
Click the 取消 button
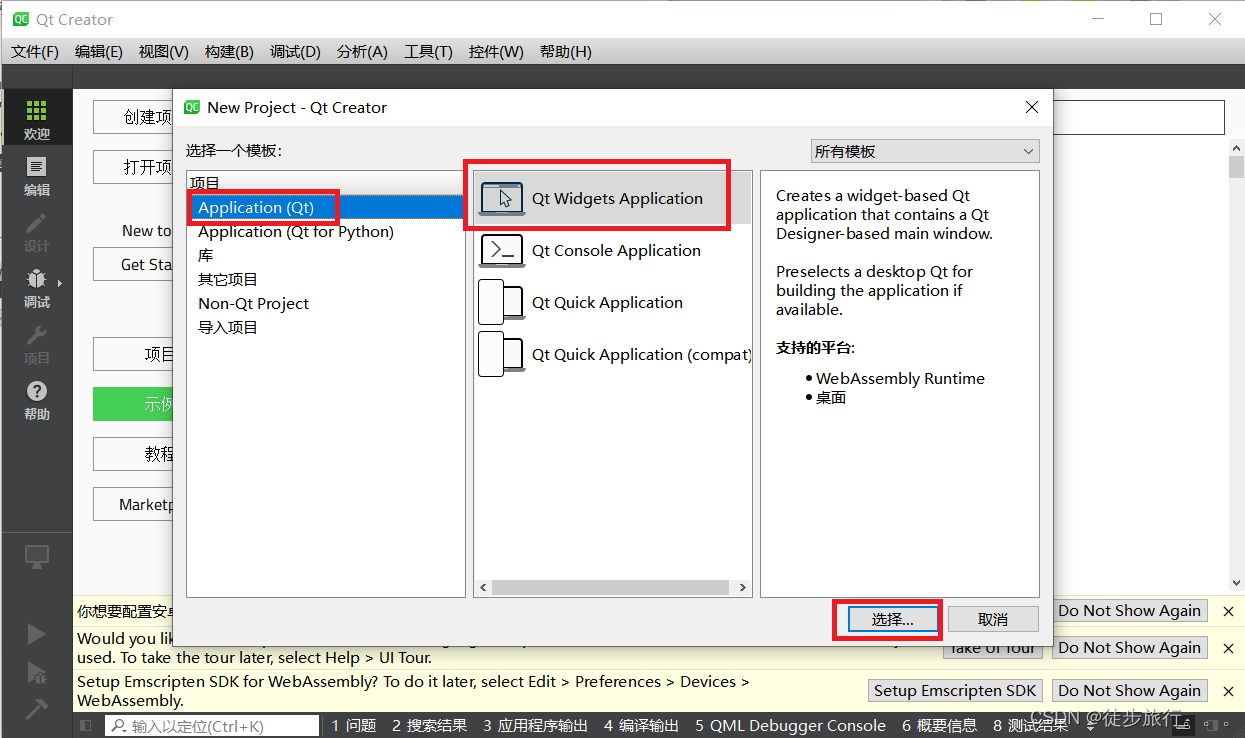point(993,620)
